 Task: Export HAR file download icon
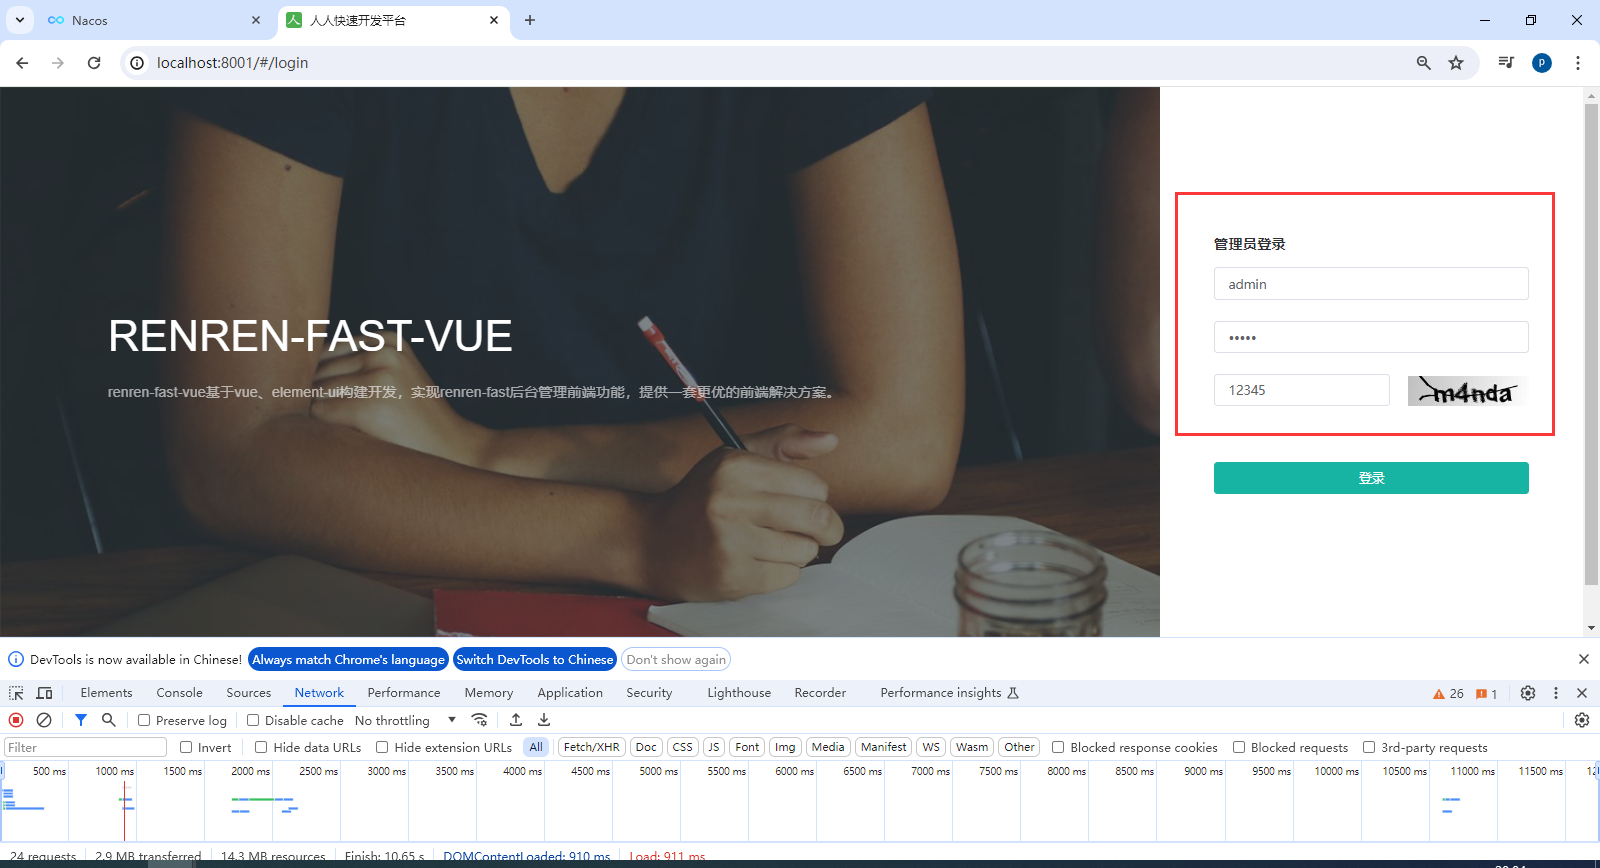click(544, 720)
